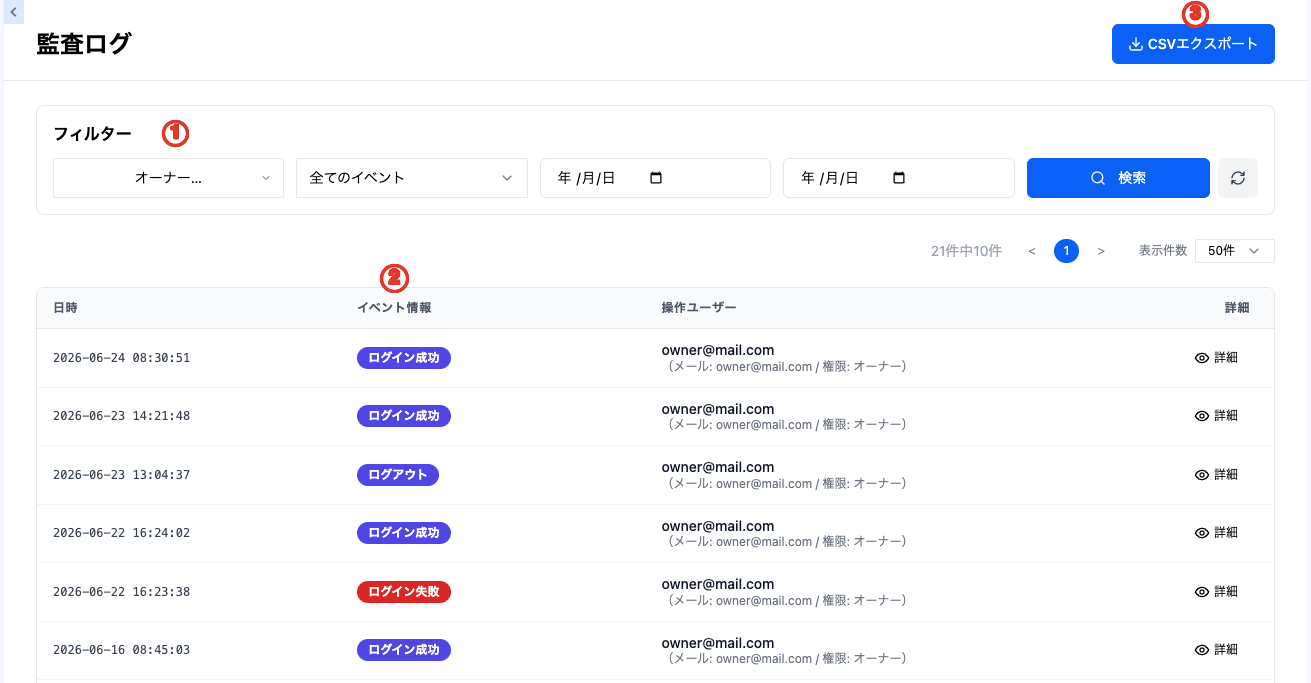1311x683 pixels.
Task: Click owner@mail.com in the ログイン失敗 row
Action: (718, 584)
